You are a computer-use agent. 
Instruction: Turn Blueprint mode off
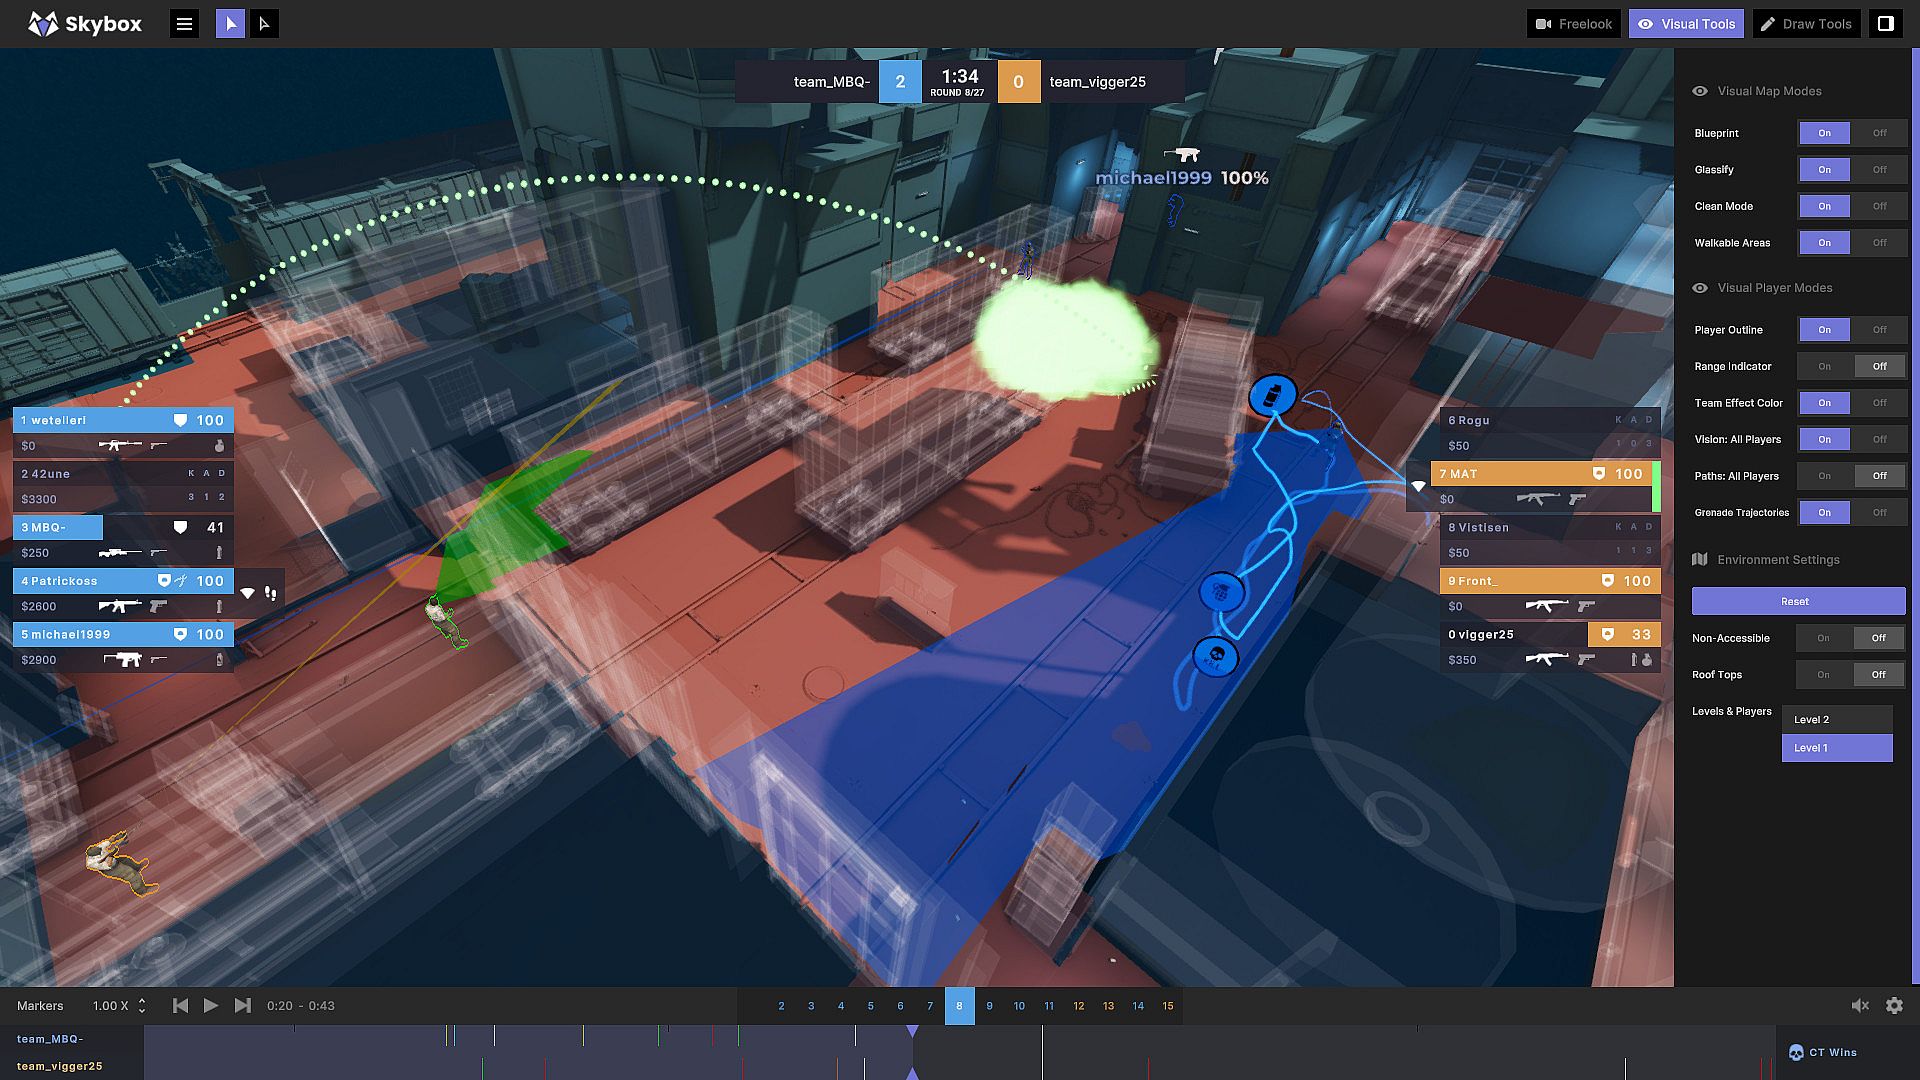(1879, 133)
